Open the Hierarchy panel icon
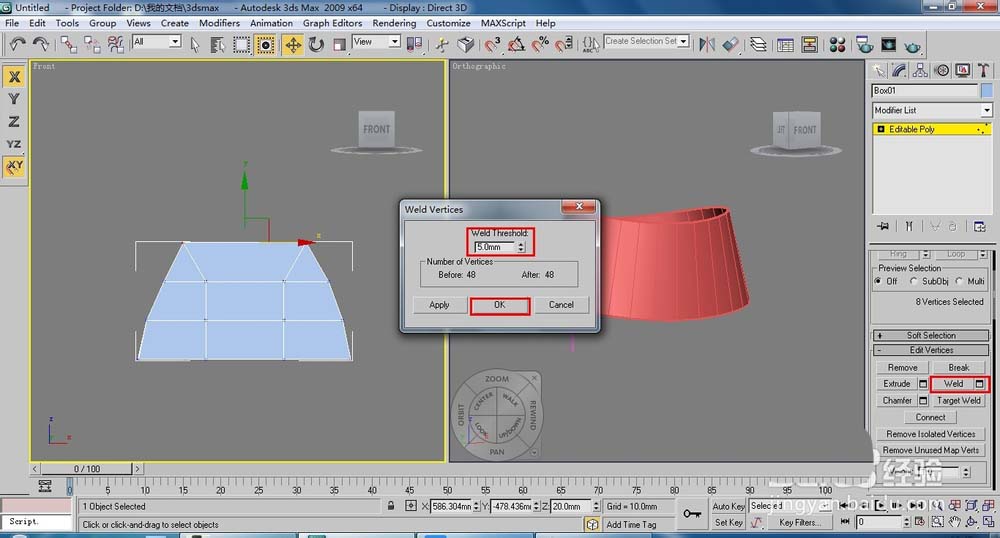Screen dimensions: 1000x538 point(920,71)
